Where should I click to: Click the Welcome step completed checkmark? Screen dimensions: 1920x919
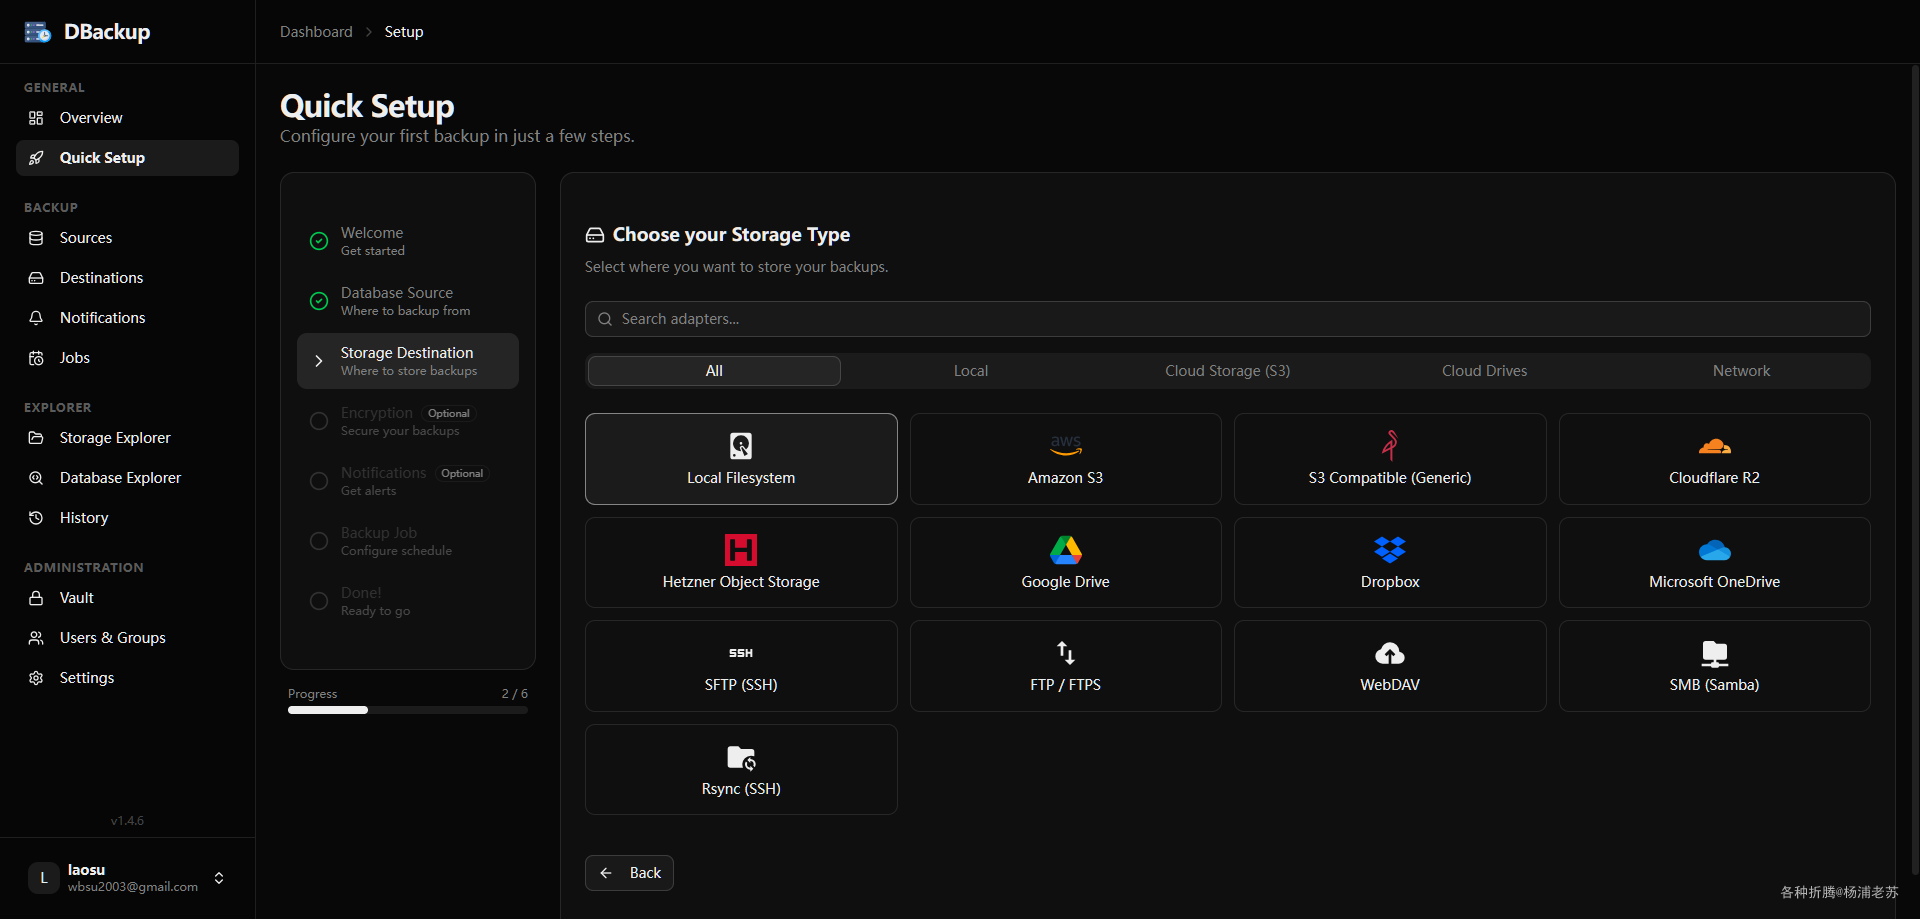[319, 241]
